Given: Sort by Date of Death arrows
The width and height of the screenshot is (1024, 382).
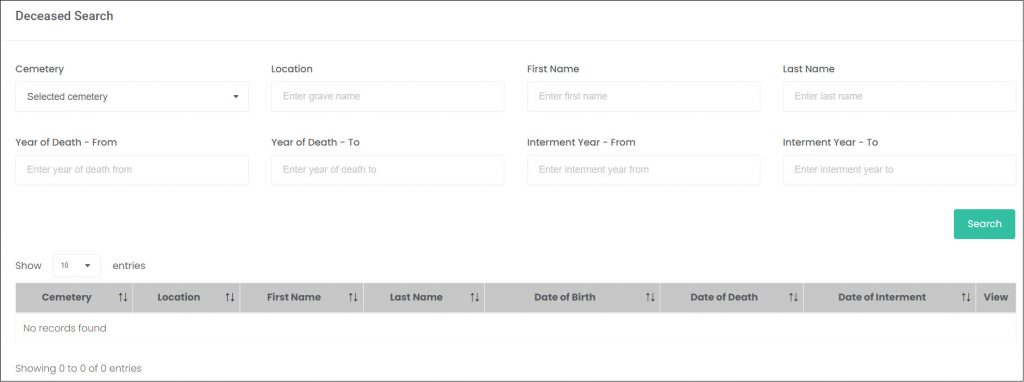Looking at the screenshot, I should point(793,298).
